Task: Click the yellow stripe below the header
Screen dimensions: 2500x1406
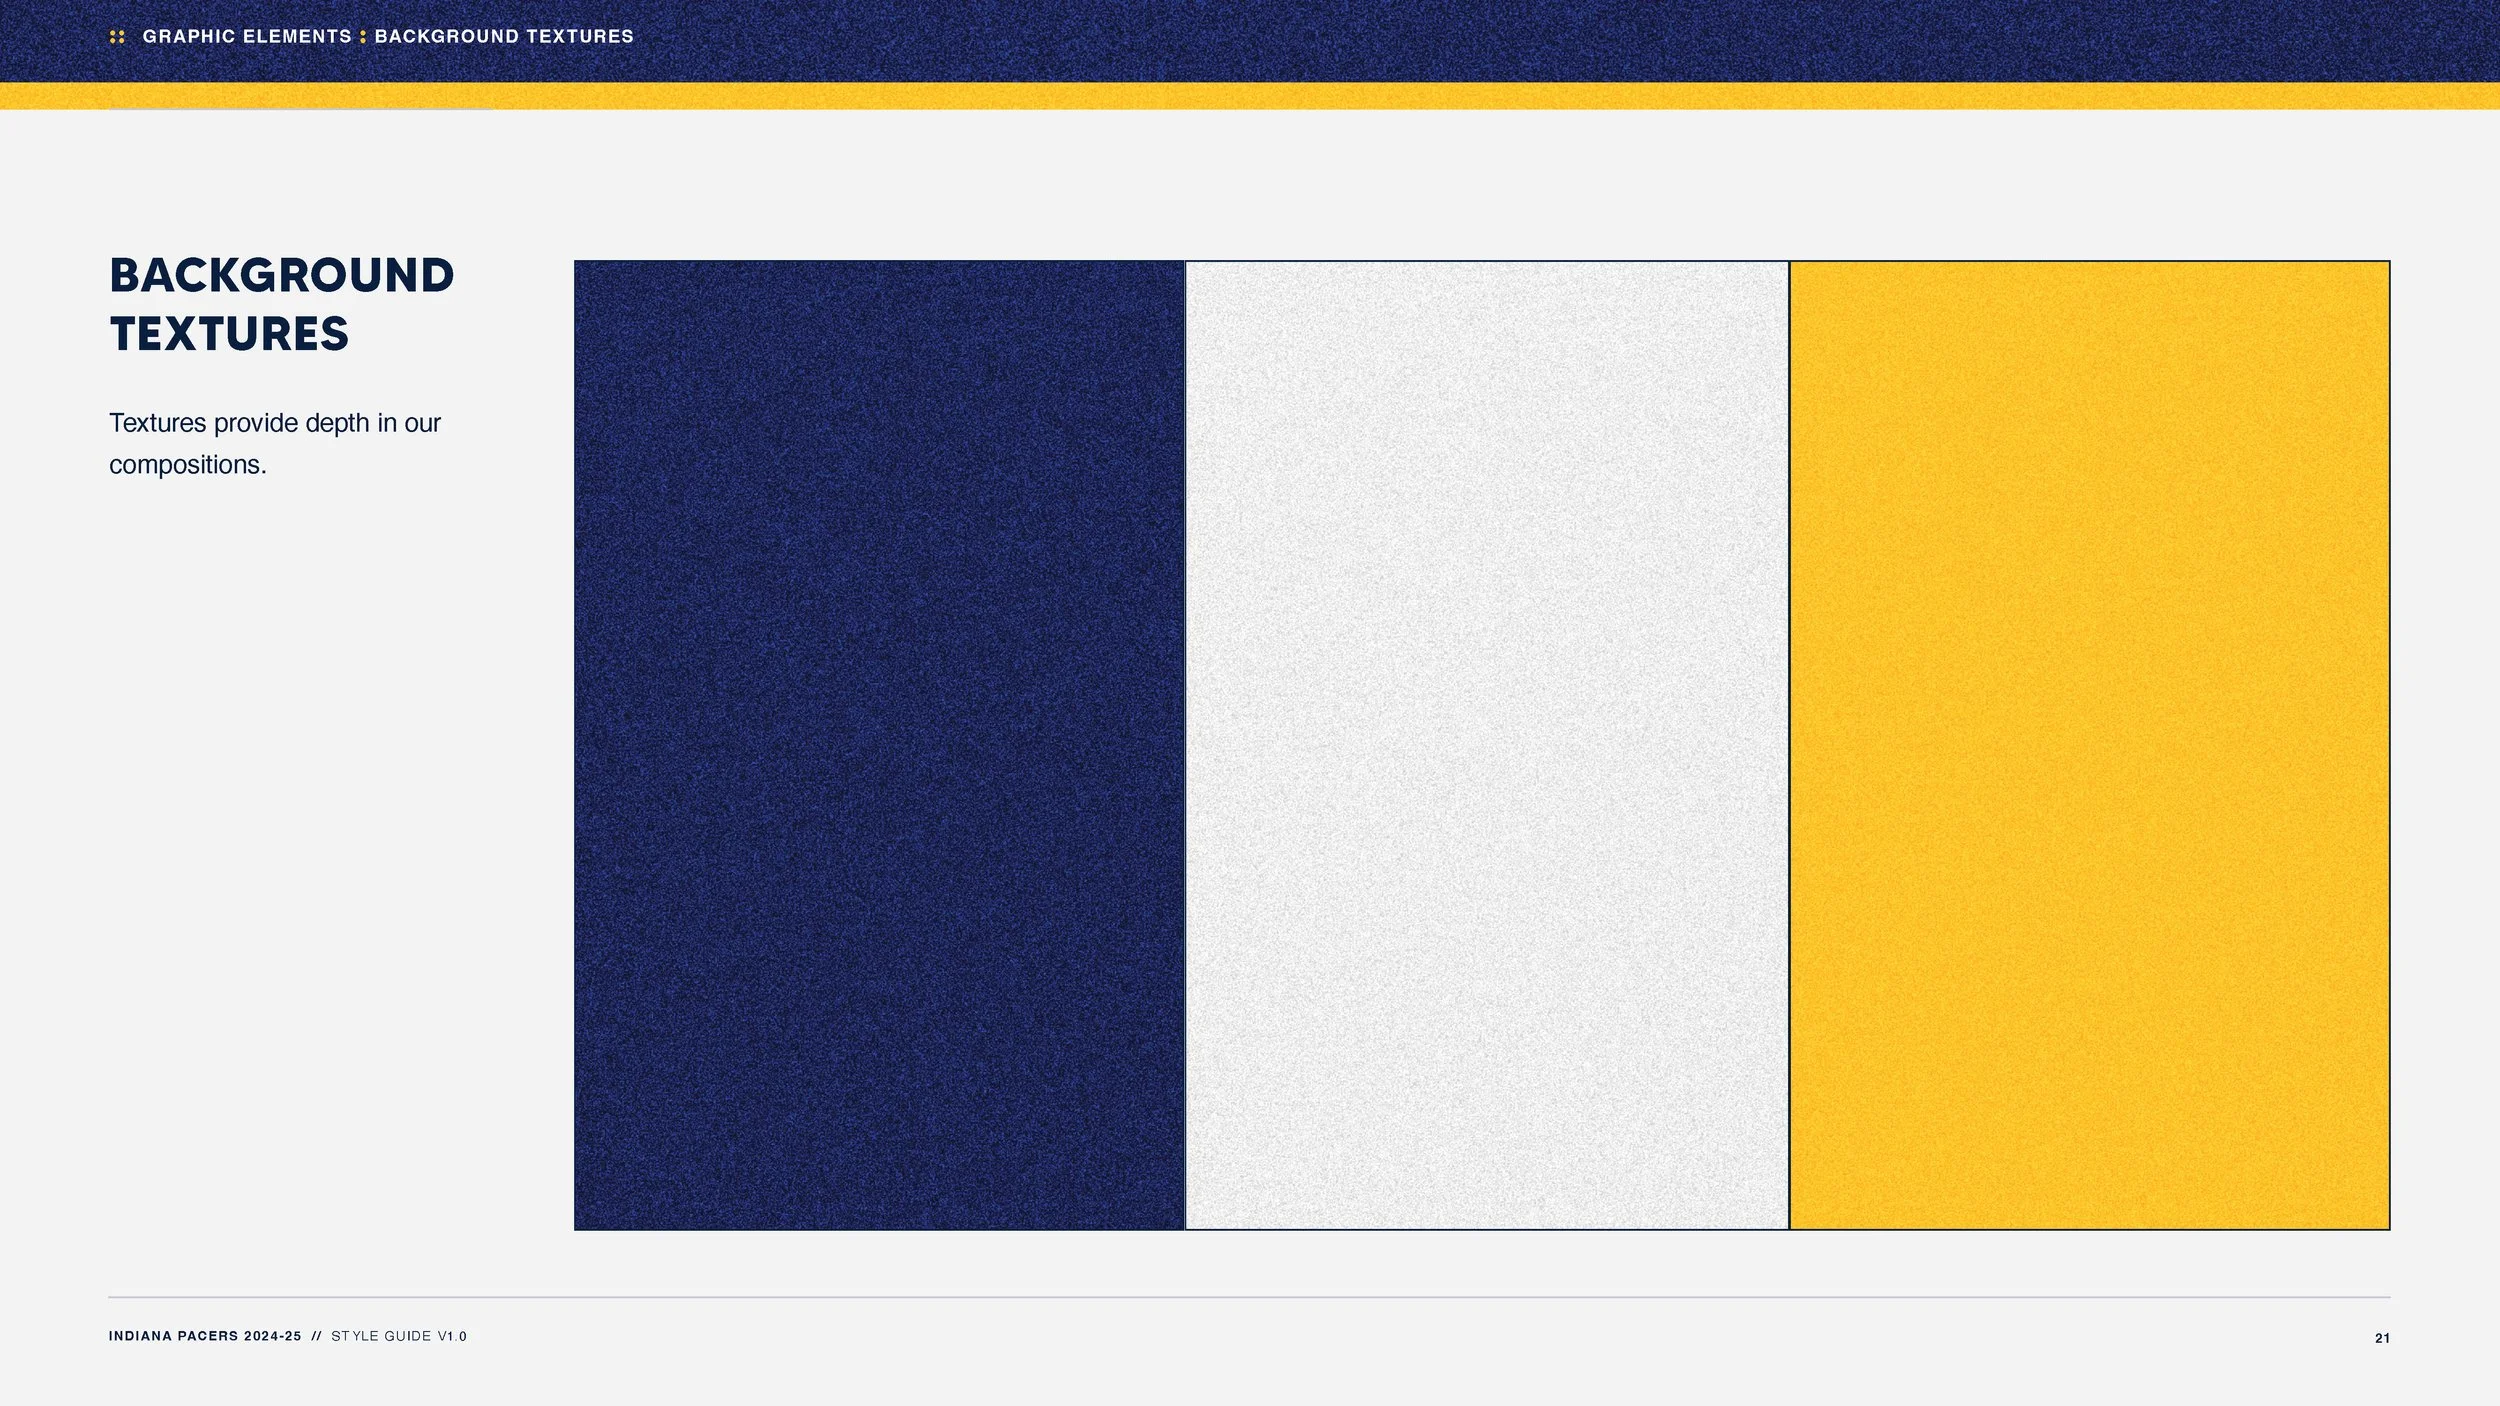Action: click(x=1250, y=96)
